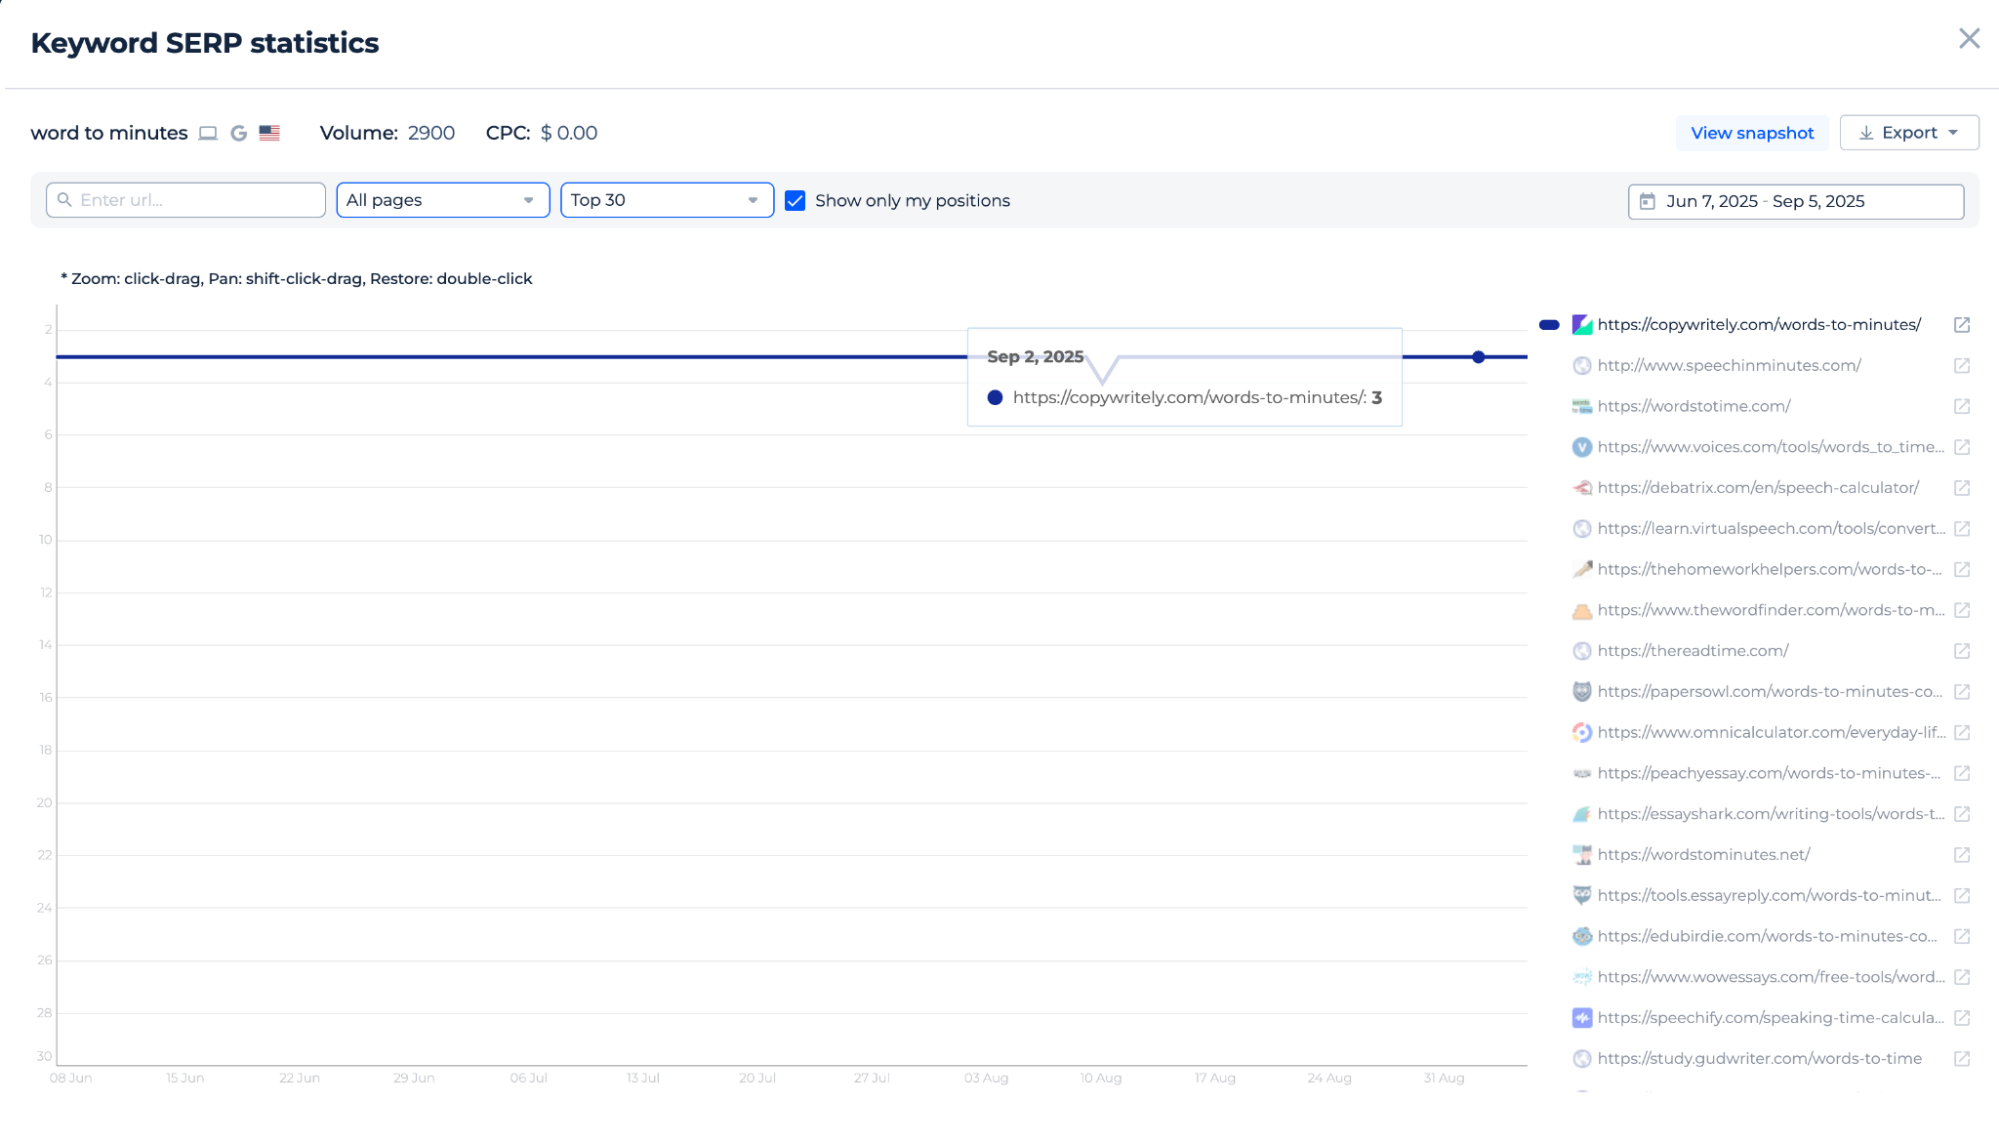This screenshot has height=1143, width=1999.
Task: Toggle peachyessay.com series in legend
Action: click(x=1769, y=774)
